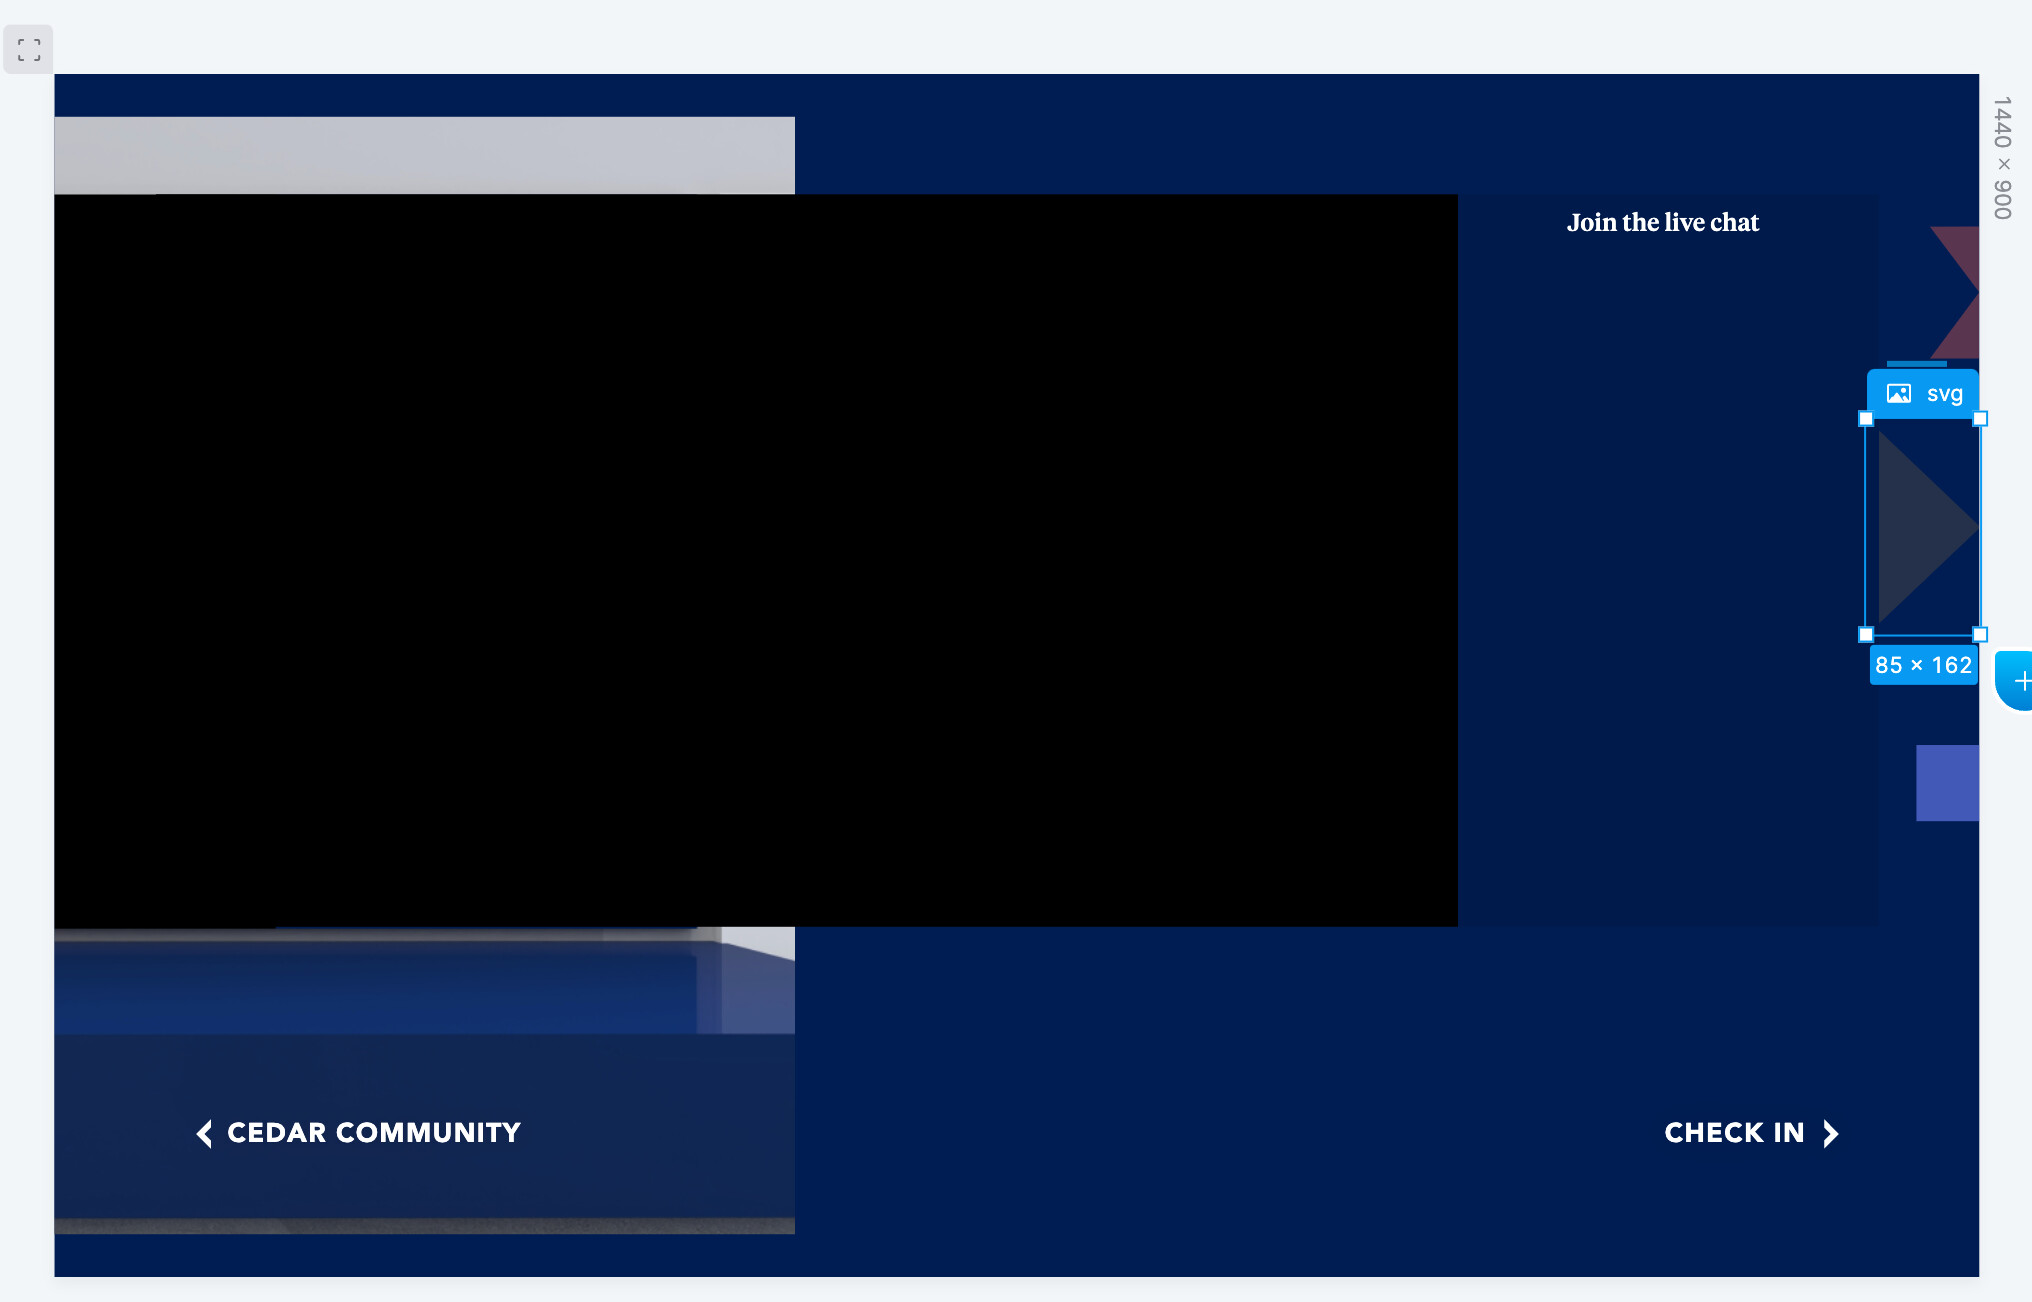This screenshot has height=1302, width=2032.
Task: Click the 85 × 162 size badge
Action: 1923,665
